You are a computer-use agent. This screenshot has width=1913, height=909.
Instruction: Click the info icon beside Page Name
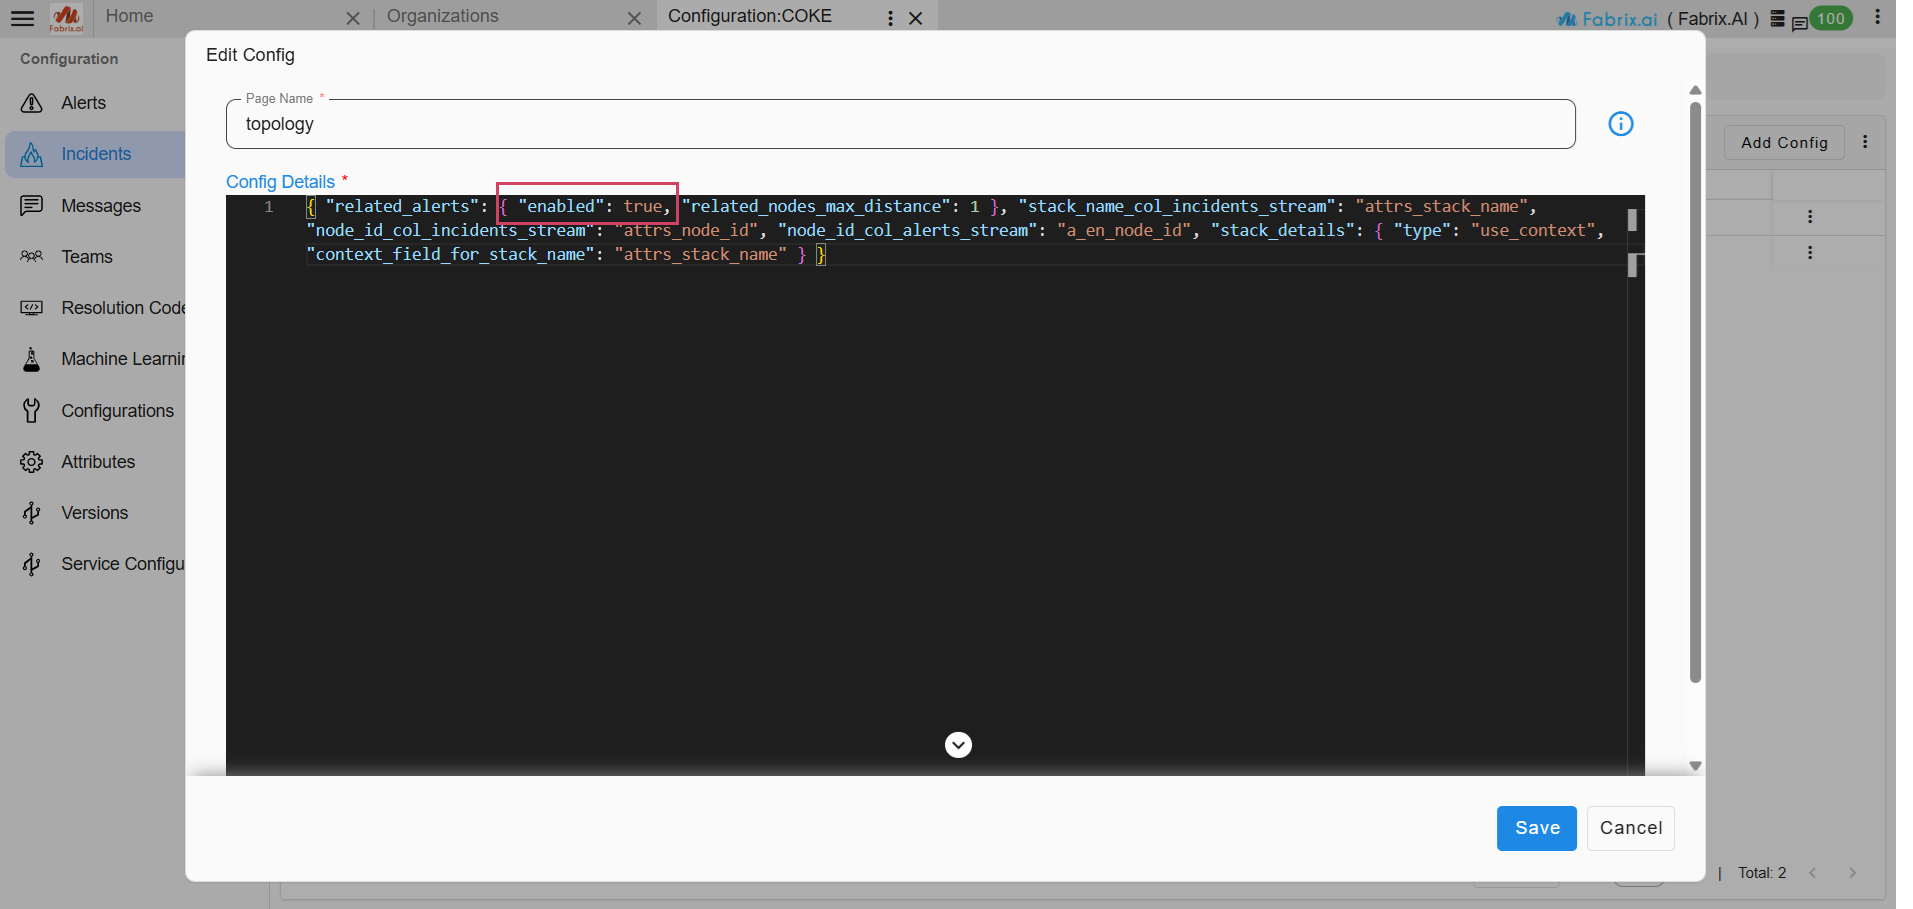coord(1620,124)
